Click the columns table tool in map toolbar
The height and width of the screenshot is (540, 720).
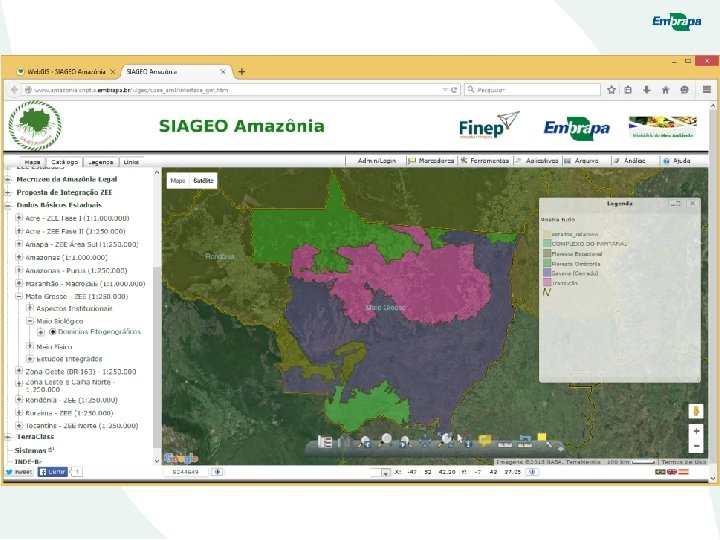coord(345,441)
